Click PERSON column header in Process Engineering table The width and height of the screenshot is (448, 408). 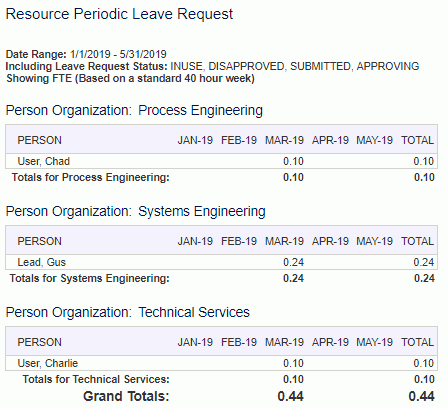coord(39,140)
